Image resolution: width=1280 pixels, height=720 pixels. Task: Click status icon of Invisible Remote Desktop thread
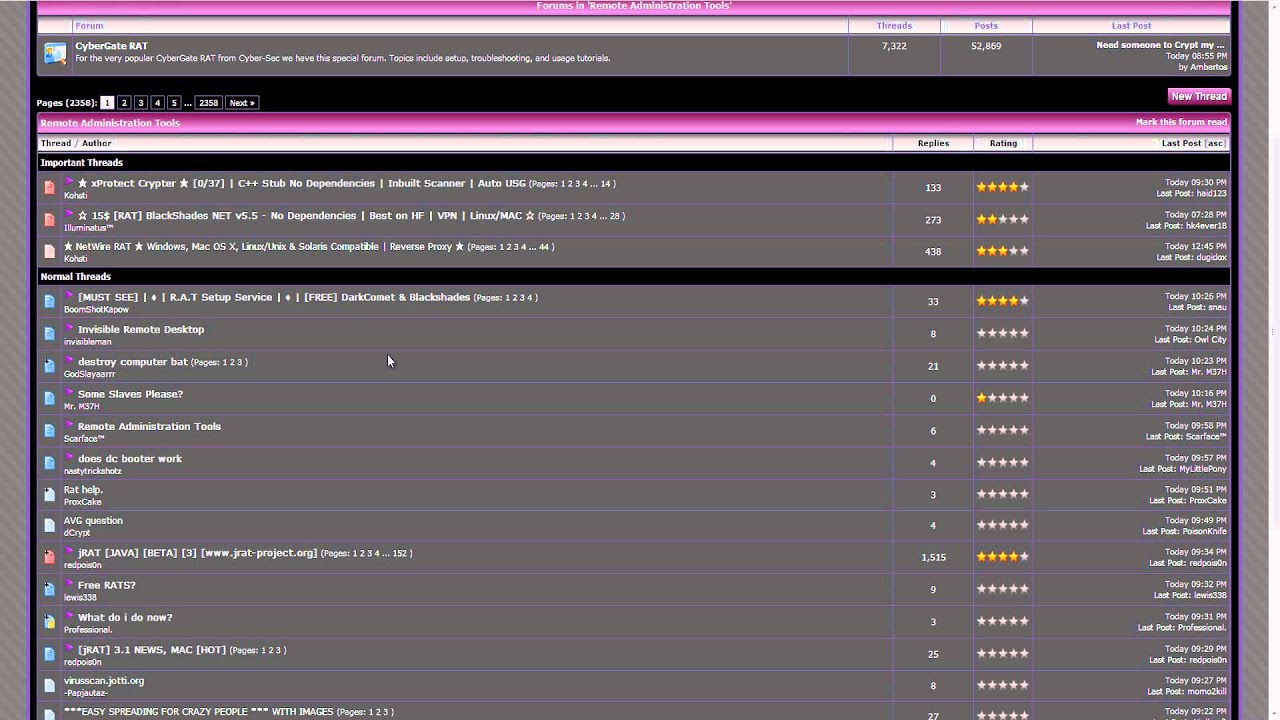(49, 333)
